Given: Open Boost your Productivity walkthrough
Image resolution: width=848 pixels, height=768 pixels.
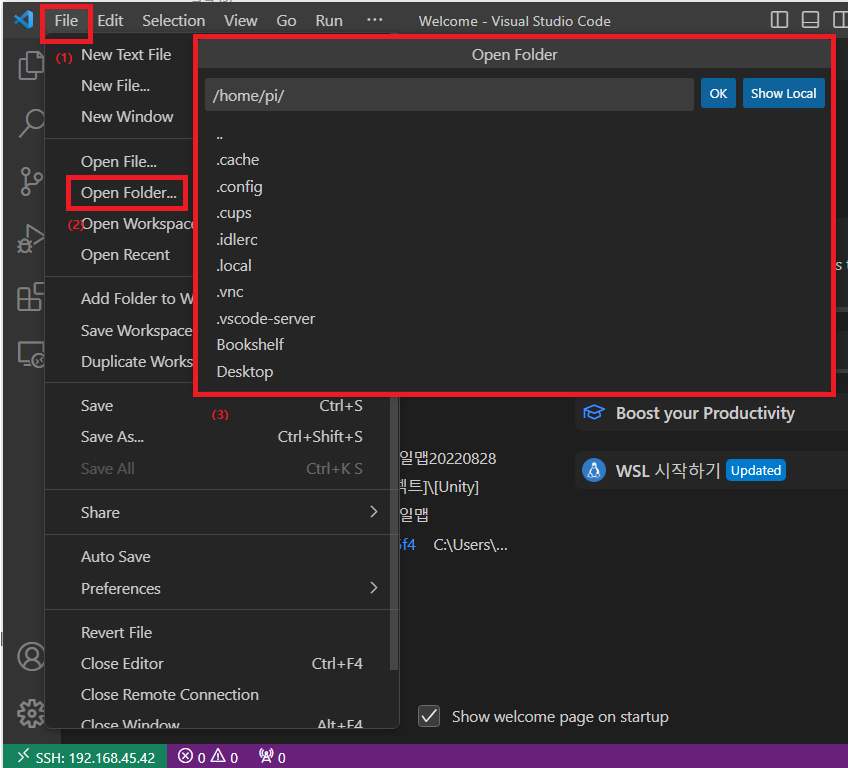Looking at the screenshot, I should coord(712,413).
